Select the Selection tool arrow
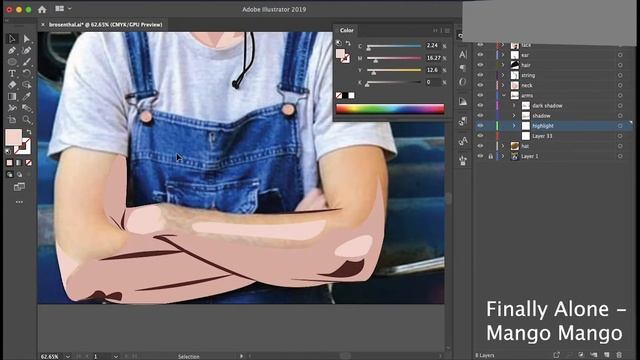The image size is (640, 360). [x=12, y=38]
